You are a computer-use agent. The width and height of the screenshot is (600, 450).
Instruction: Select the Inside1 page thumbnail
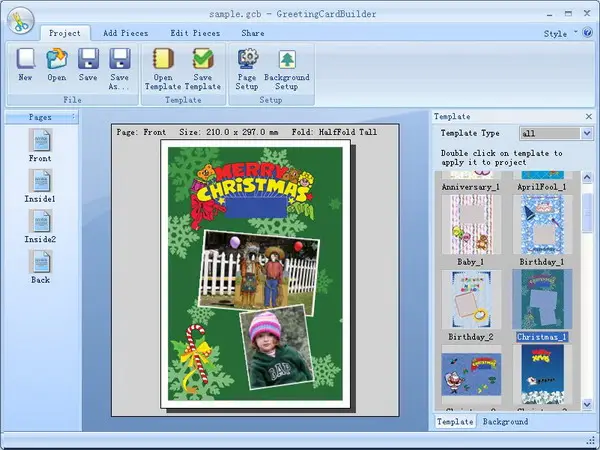click(x=40, y=186)
